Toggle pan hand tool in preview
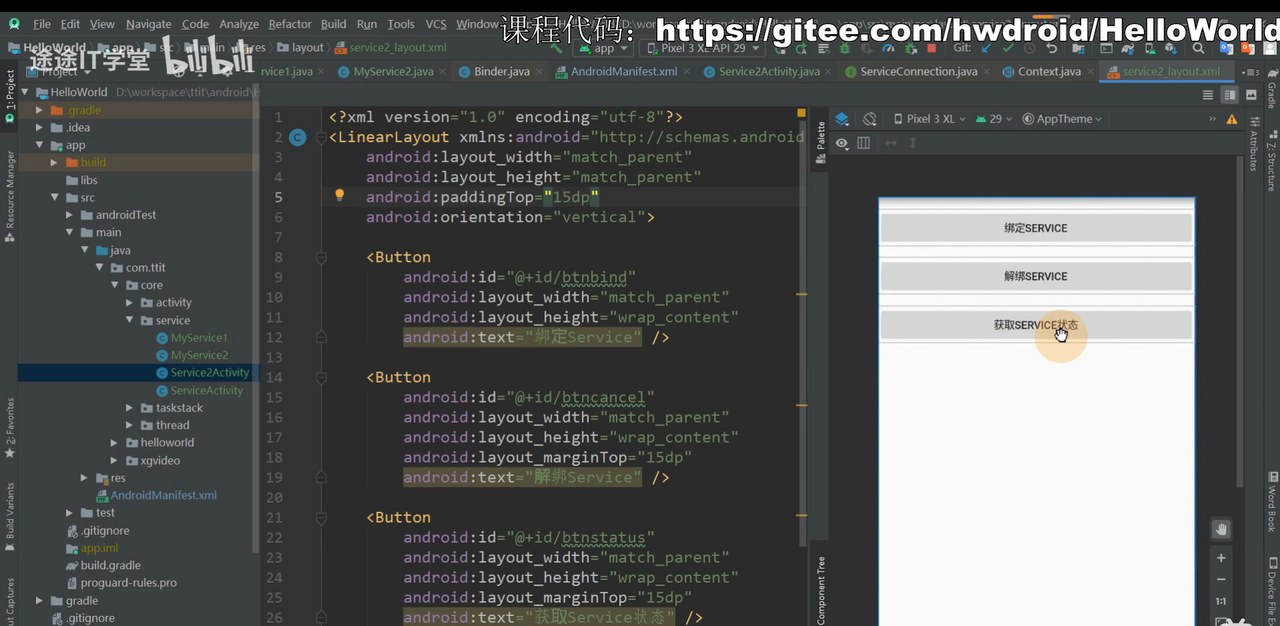The image size is (1280, 626). (x=1220, y=529)
